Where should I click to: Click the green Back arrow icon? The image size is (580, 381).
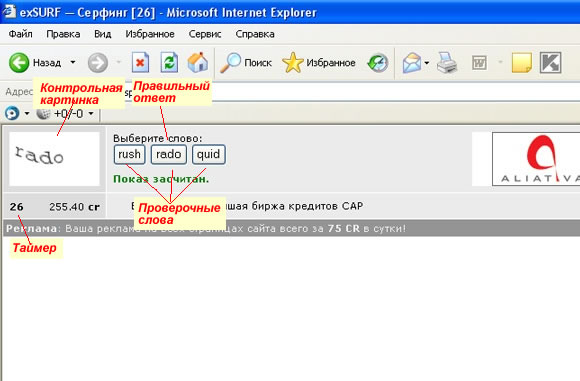click(x=19, y=63)
